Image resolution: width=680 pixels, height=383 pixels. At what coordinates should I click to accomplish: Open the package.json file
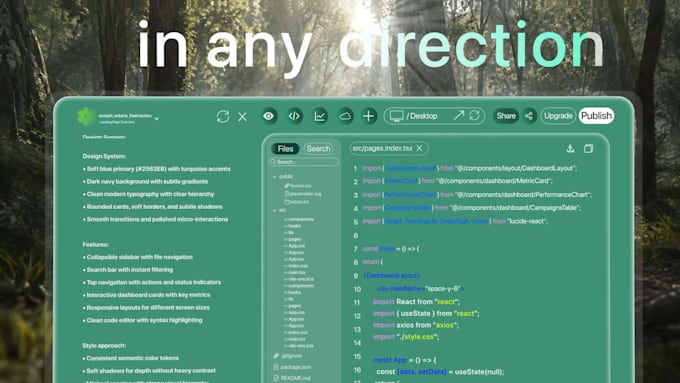click(292, 367)
